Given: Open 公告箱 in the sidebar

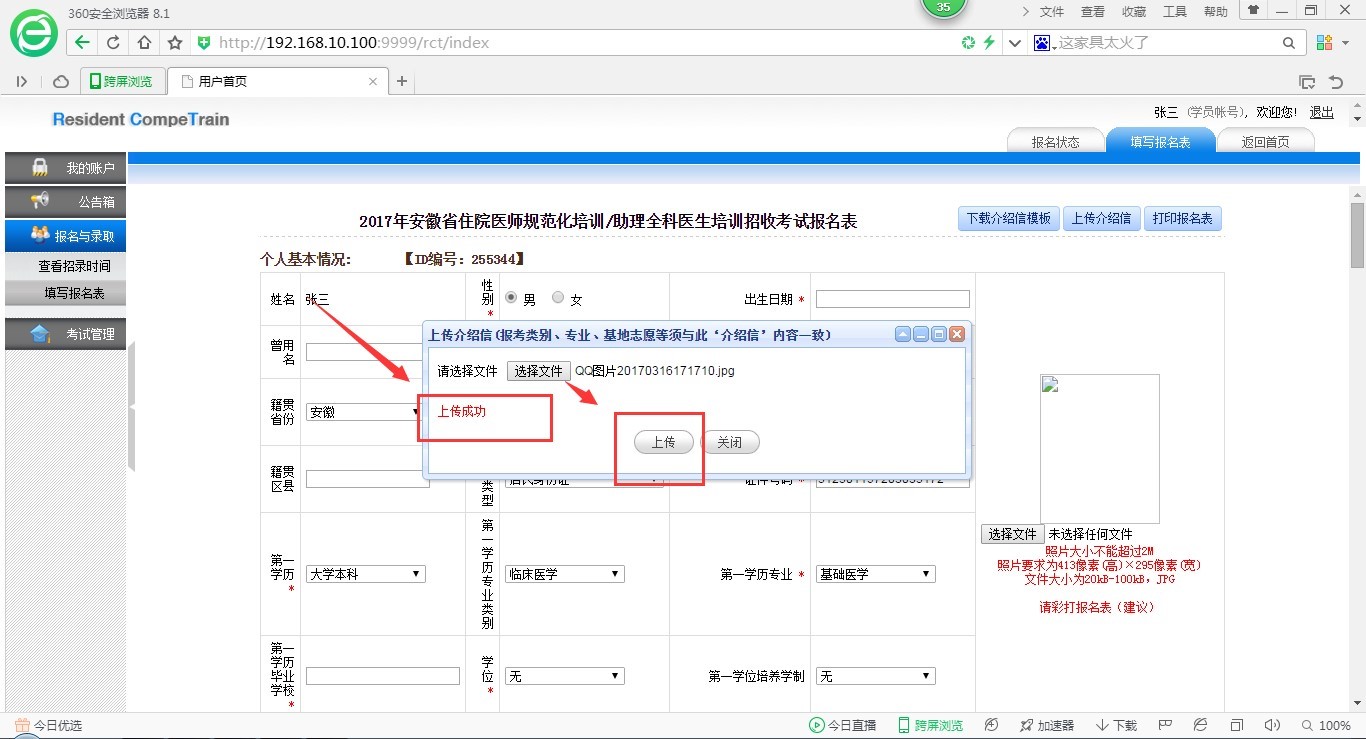Looking at the screenshot, I should point(66,202).
